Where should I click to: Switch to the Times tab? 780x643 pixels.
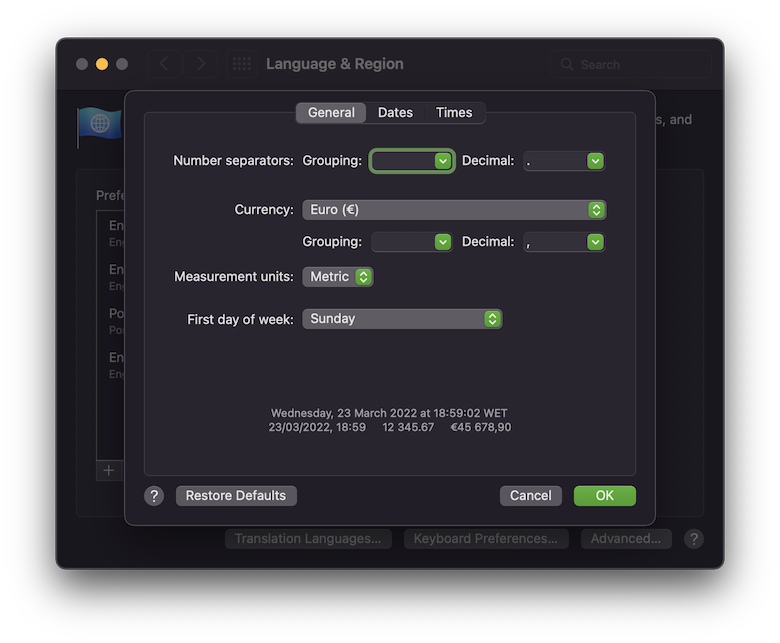(x=454, y=113)
